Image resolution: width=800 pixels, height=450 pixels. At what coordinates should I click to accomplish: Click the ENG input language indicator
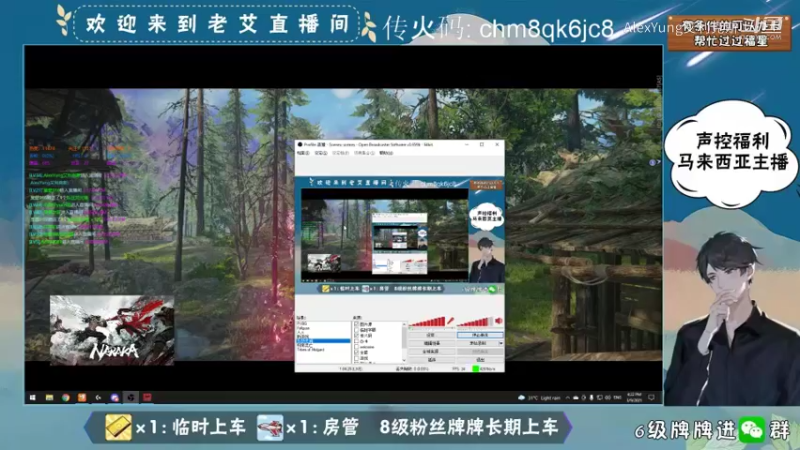point(617,397)
